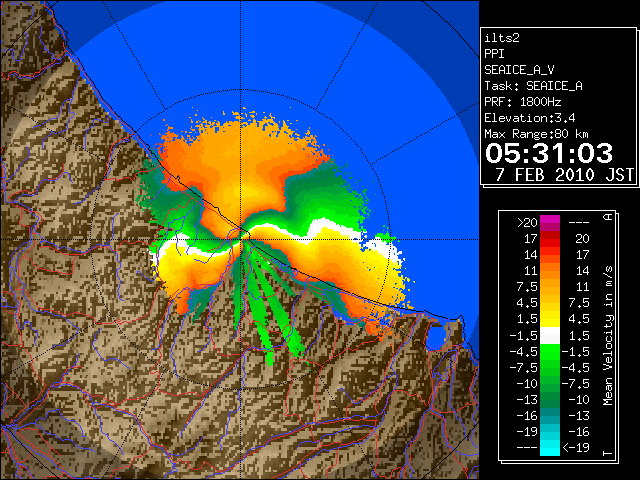Viewport: 640px width, 480px height.
Task: Click the 'T' marker at legend bottom
Action: coord(608,453)
